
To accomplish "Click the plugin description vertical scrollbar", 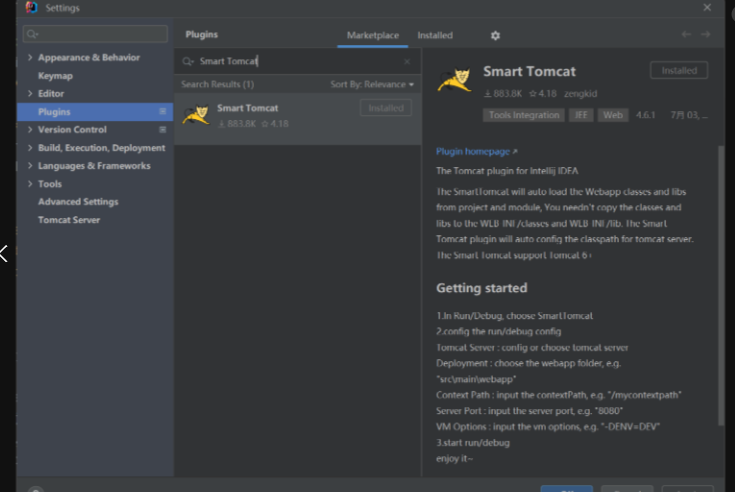I will [721, 286].
